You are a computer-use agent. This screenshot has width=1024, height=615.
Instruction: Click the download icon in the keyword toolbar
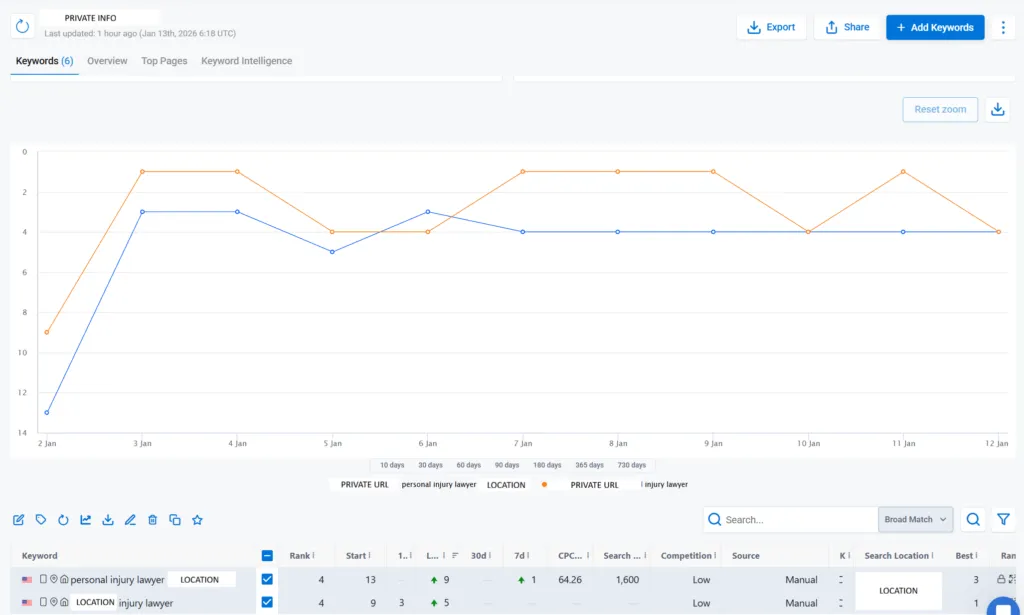pos(108,520)
